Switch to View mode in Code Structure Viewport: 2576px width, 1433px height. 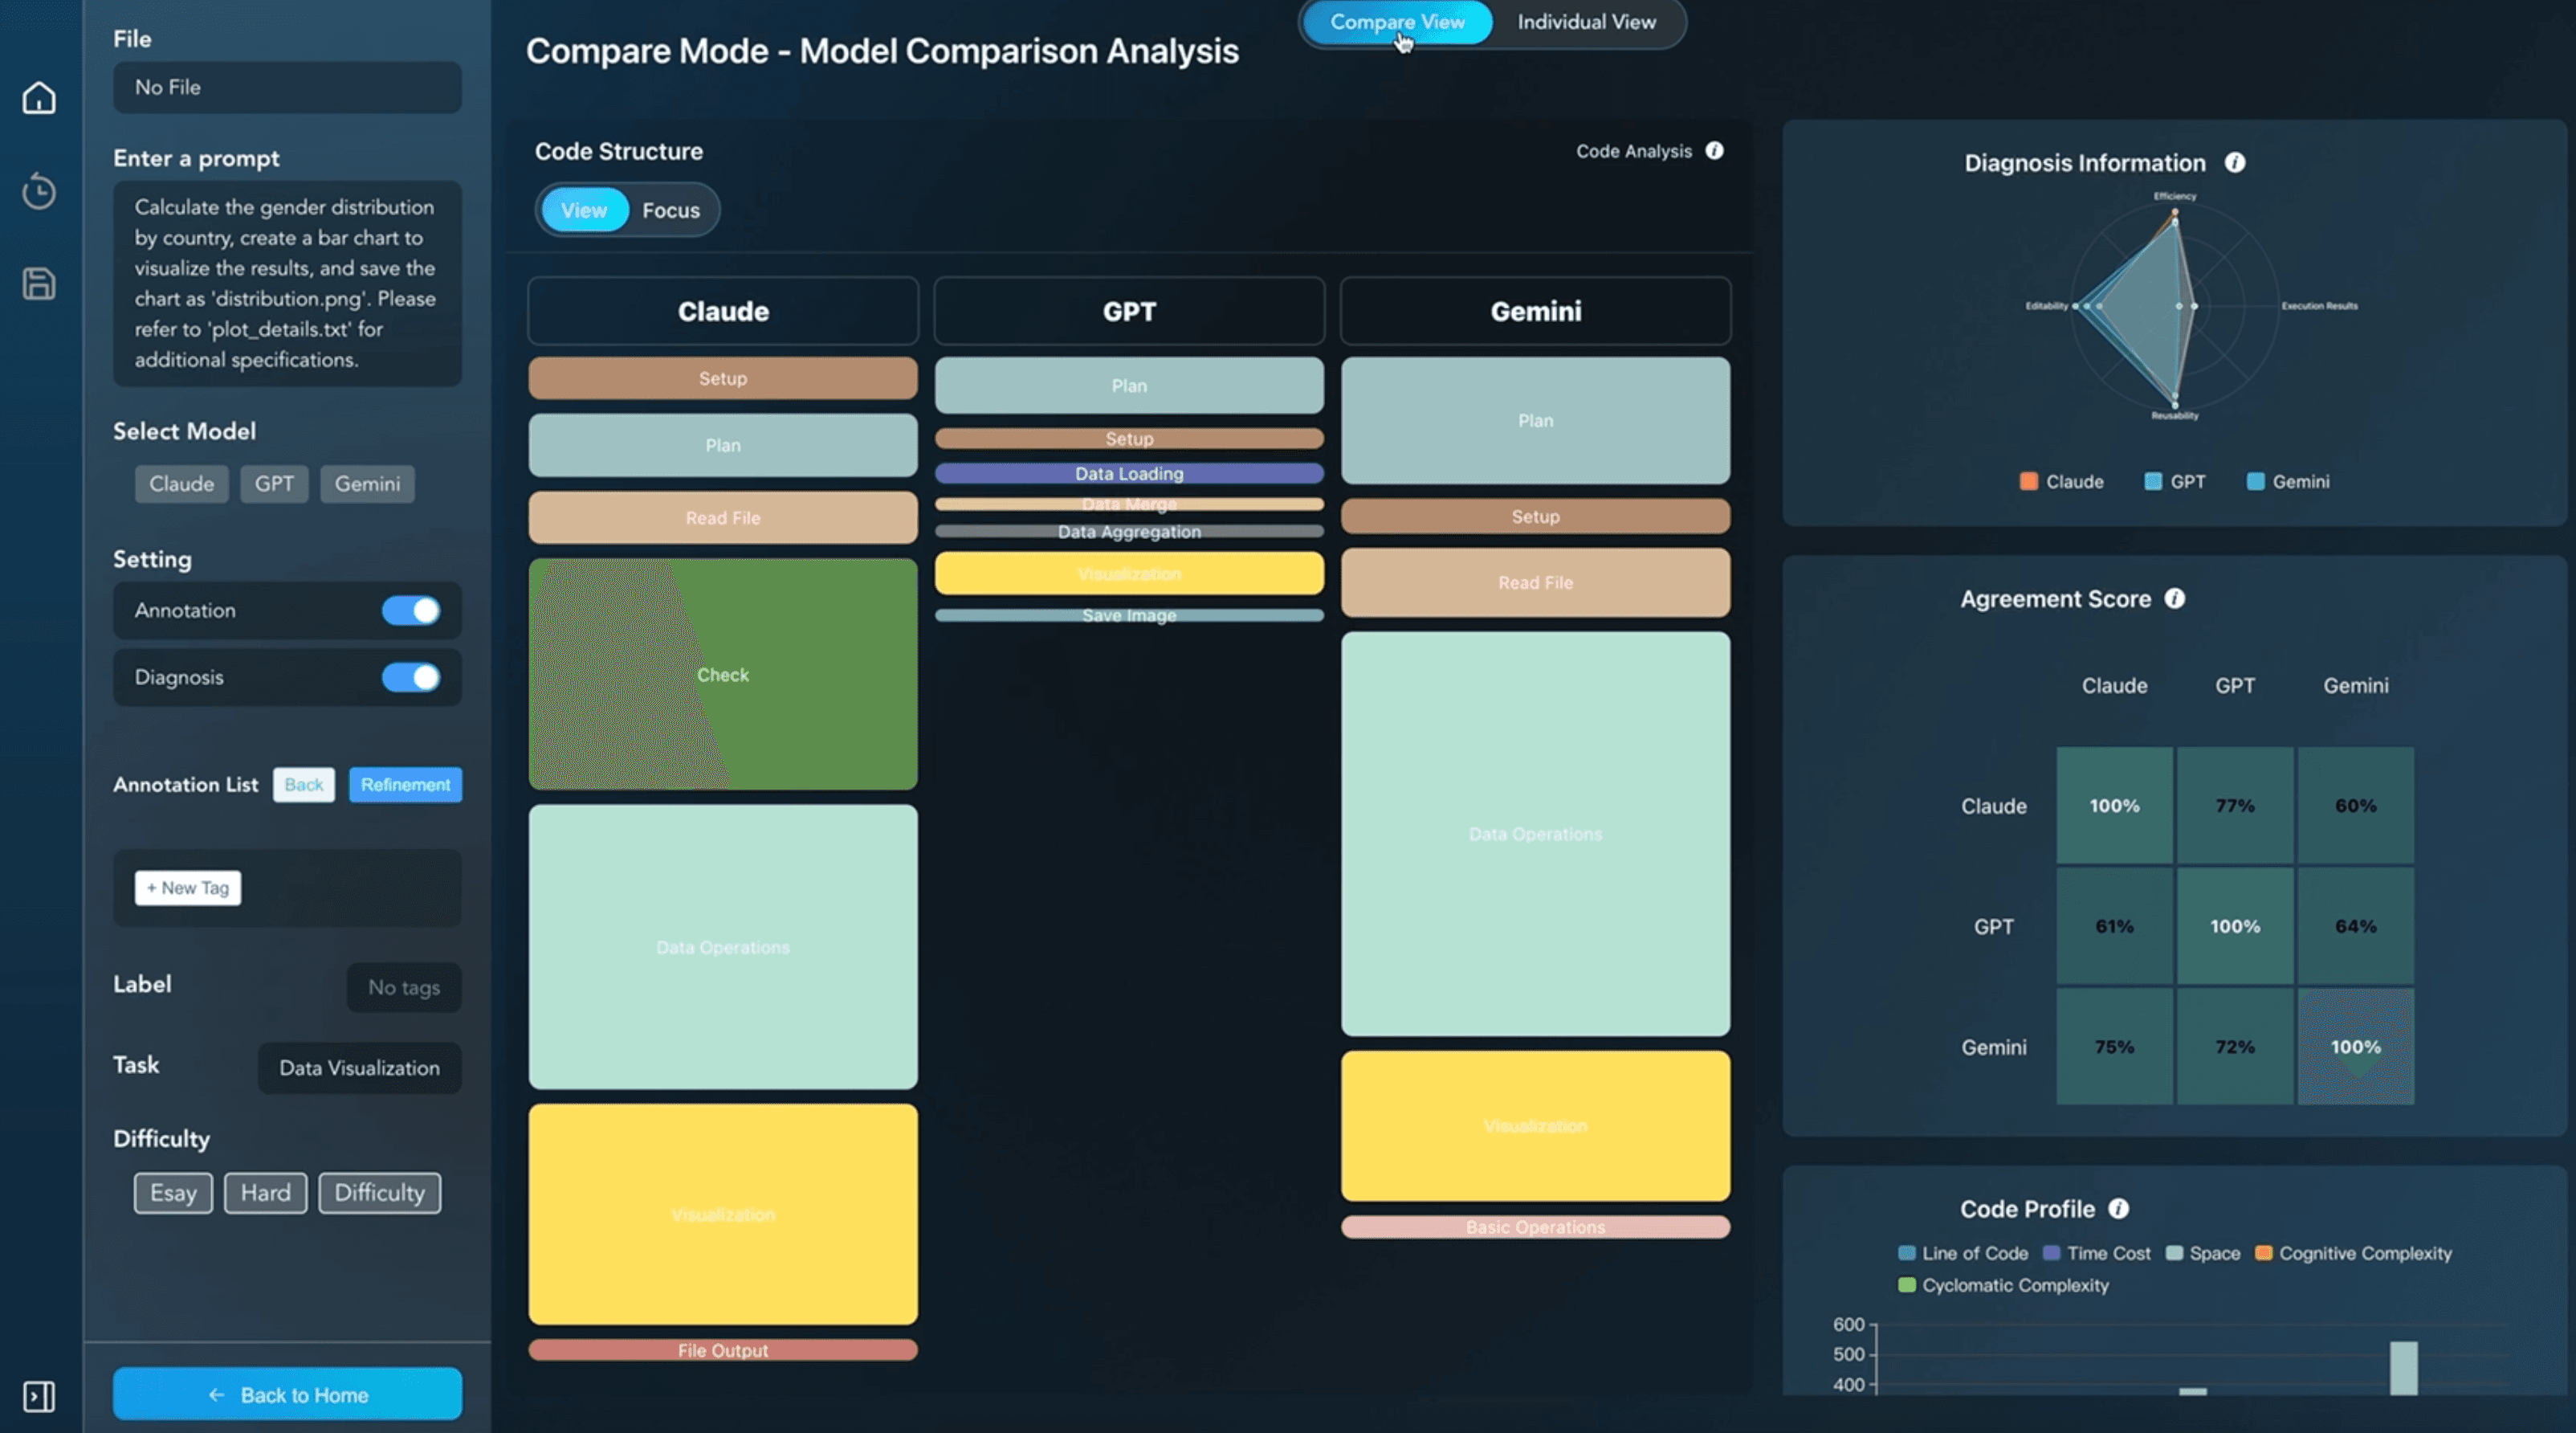click(x=584, y=210)
